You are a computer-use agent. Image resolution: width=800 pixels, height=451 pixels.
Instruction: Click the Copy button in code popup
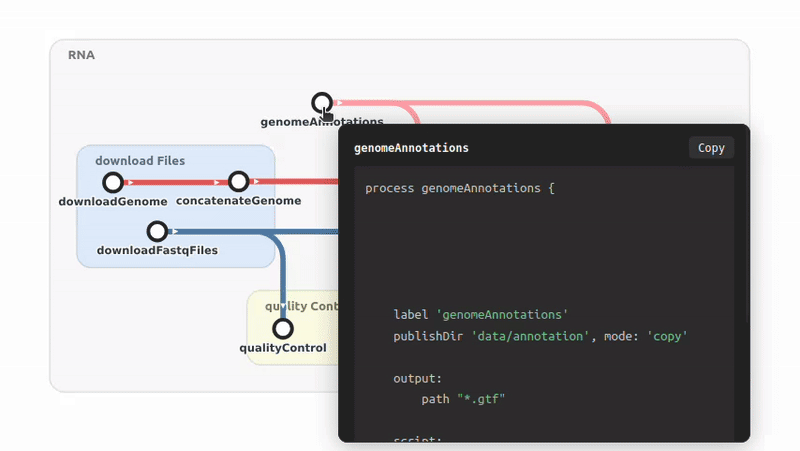coord(711,148)
